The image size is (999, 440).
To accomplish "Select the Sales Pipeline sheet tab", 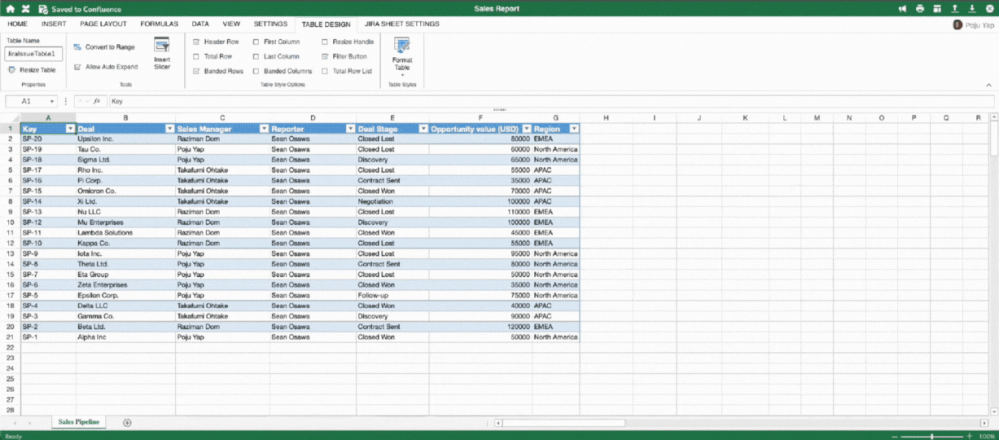I will click(x=79, y=422).
